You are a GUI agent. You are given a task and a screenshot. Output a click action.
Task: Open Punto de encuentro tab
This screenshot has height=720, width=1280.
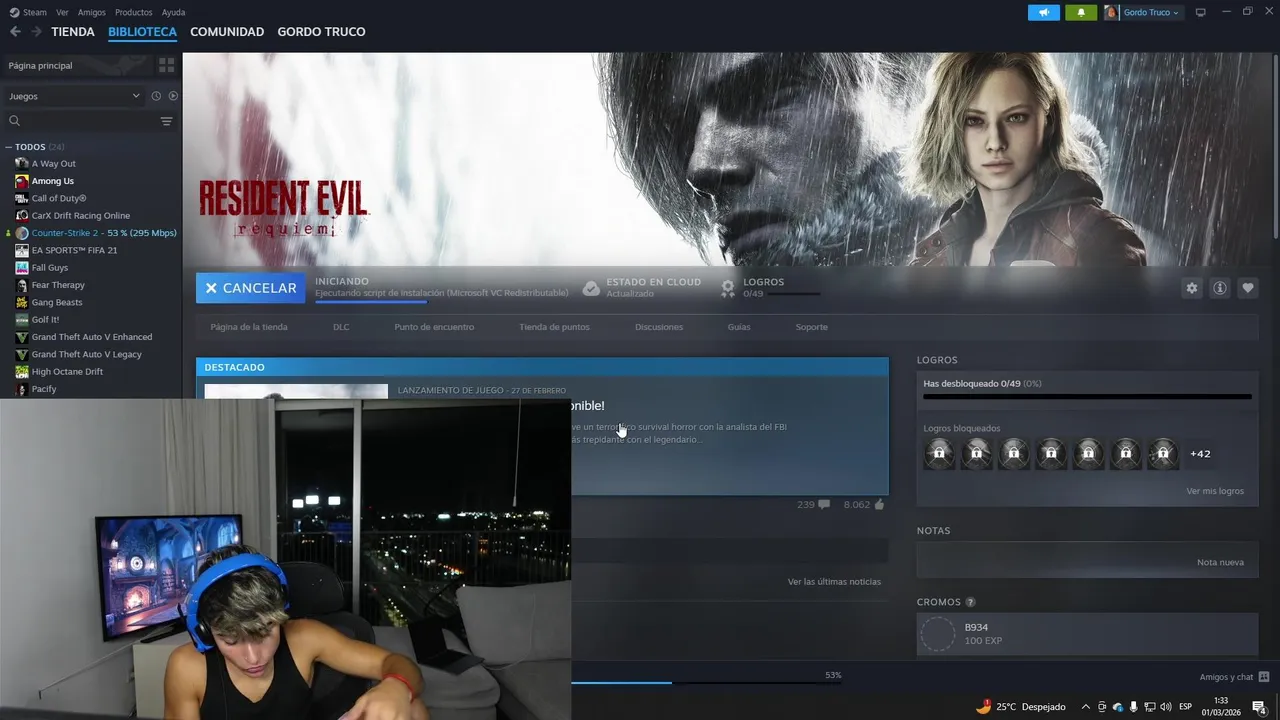tap(434, 327)
